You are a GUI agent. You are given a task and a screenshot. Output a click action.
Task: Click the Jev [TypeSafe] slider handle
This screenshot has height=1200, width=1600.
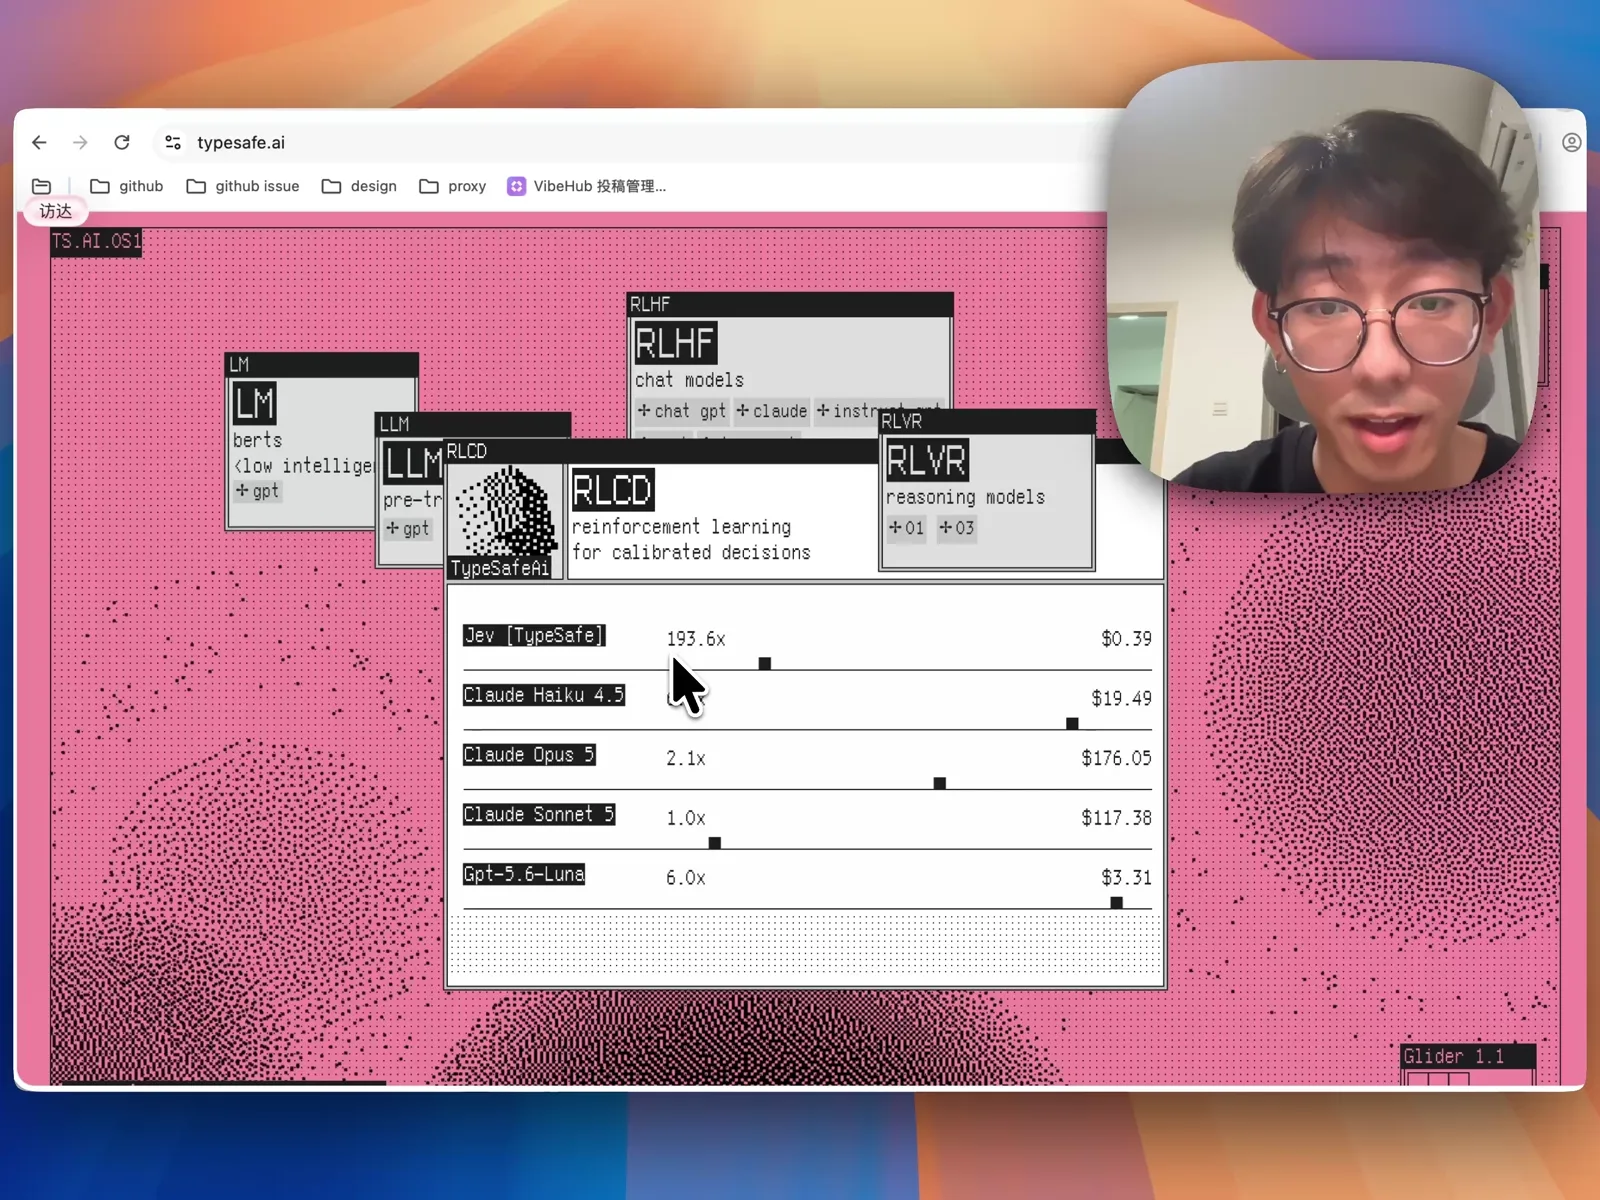click(765, 664)
